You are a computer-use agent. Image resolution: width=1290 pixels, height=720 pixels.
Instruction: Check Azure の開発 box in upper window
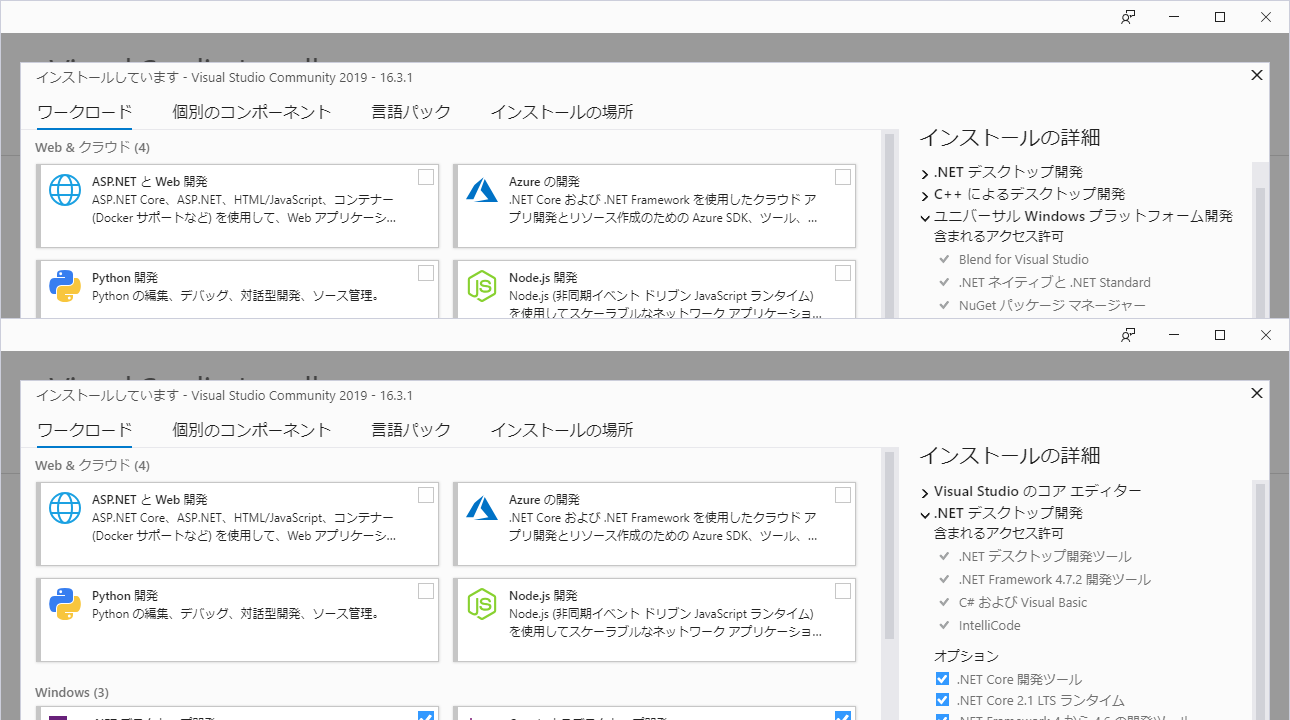pos(843,177)
